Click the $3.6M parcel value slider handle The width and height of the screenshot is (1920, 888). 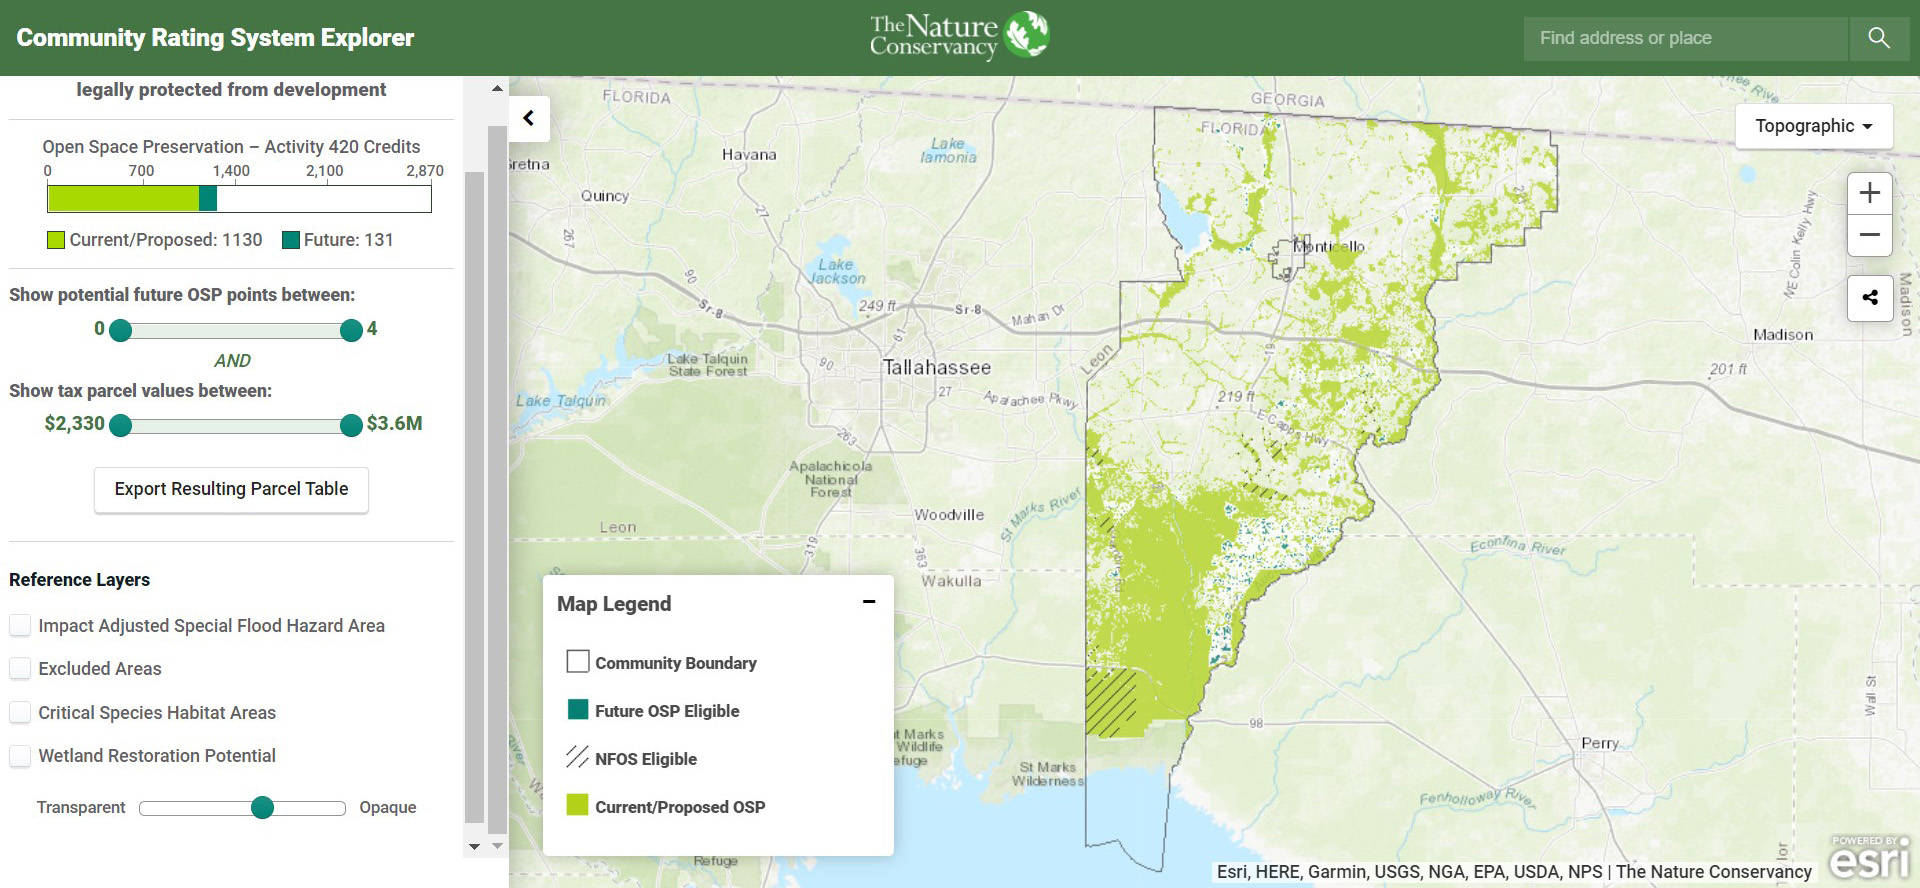click(x=351, y=426)
